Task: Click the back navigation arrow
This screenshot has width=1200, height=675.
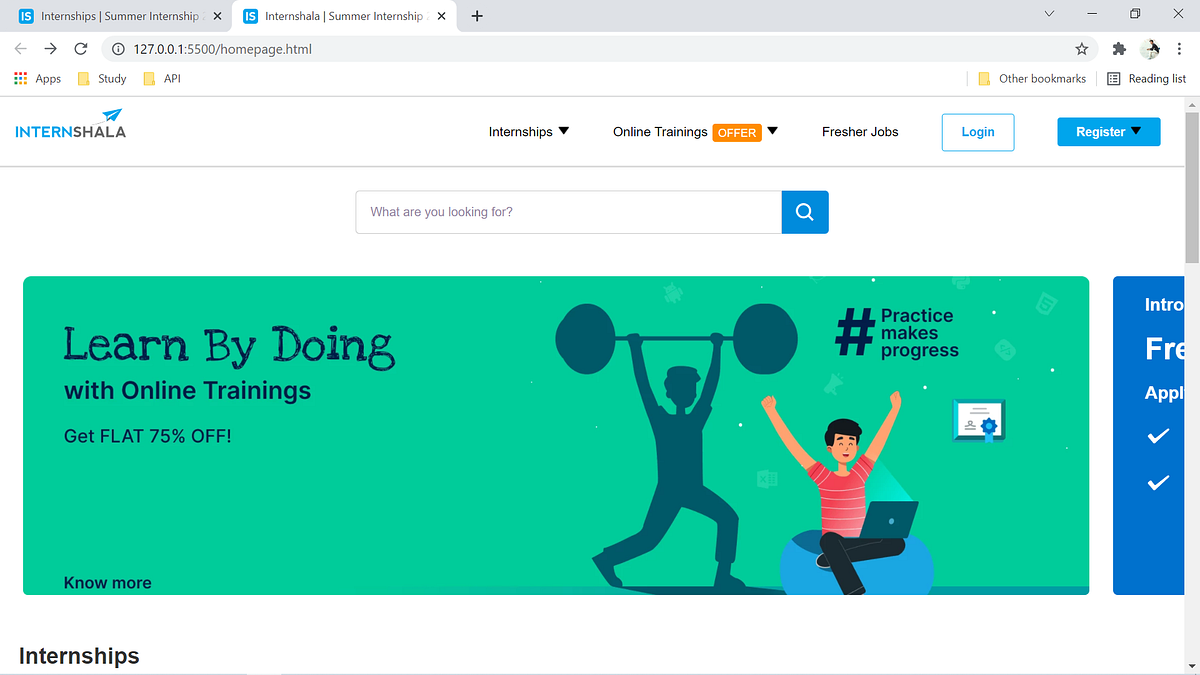Action: (20, 48)
